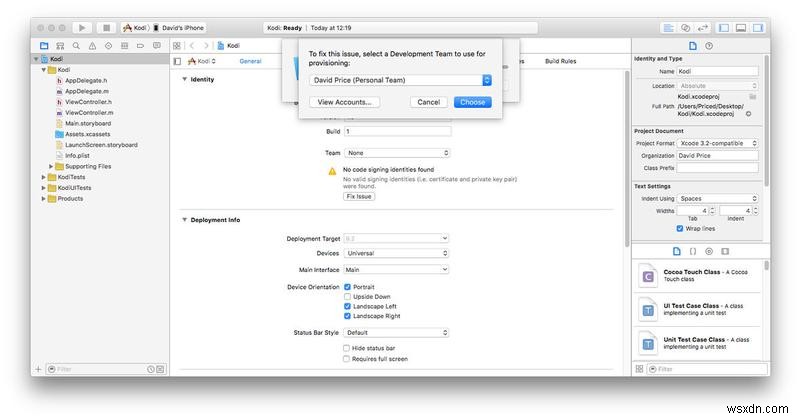Image resolution: width=800 pixels, height=419 pixels.
Task: Click the Fix Issue button
Action: 359,196
